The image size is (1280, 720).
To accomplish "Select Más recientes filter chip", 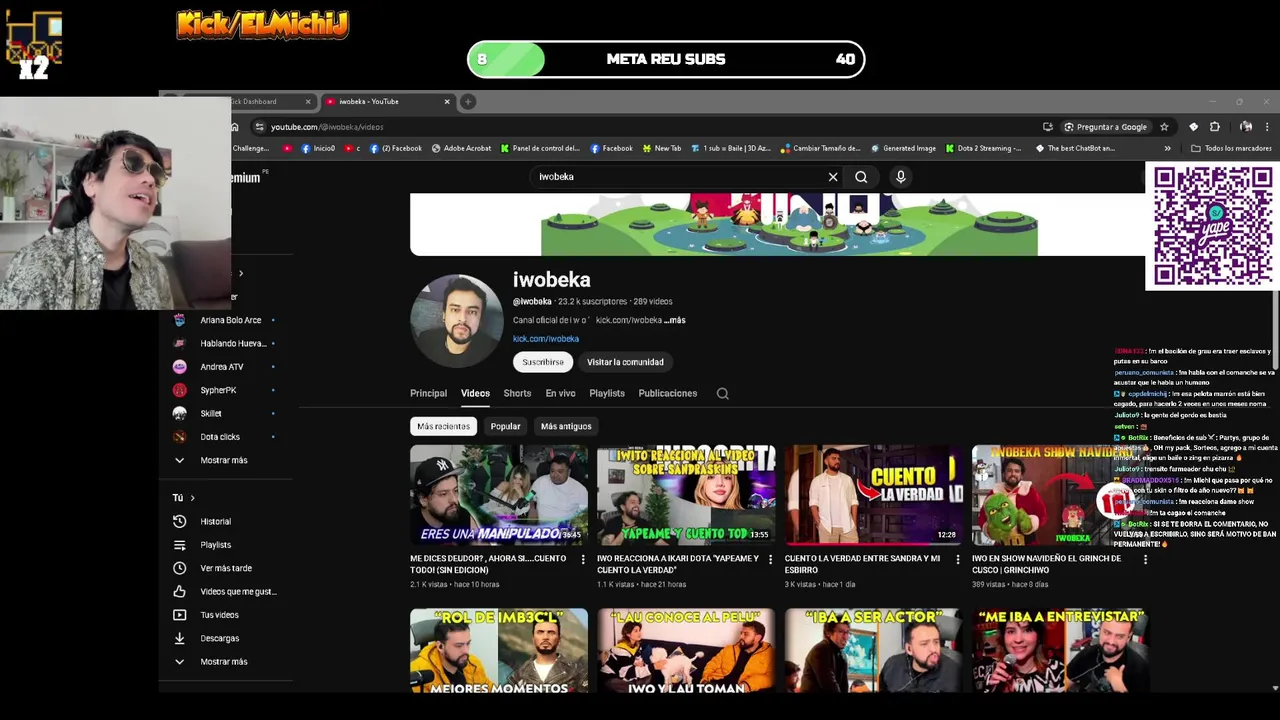I will coord(443,426).
